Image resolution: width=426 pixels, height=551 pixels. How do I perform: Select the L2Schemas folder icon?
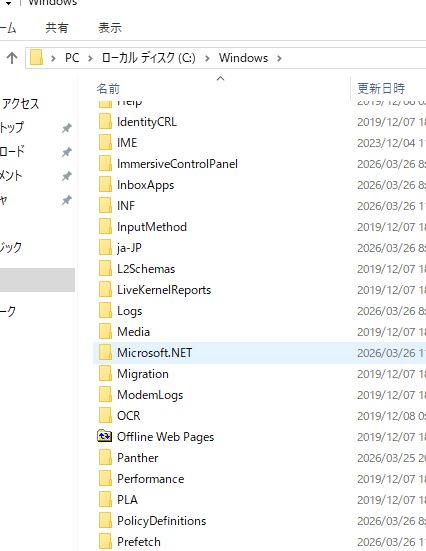(x=105, y=269)
